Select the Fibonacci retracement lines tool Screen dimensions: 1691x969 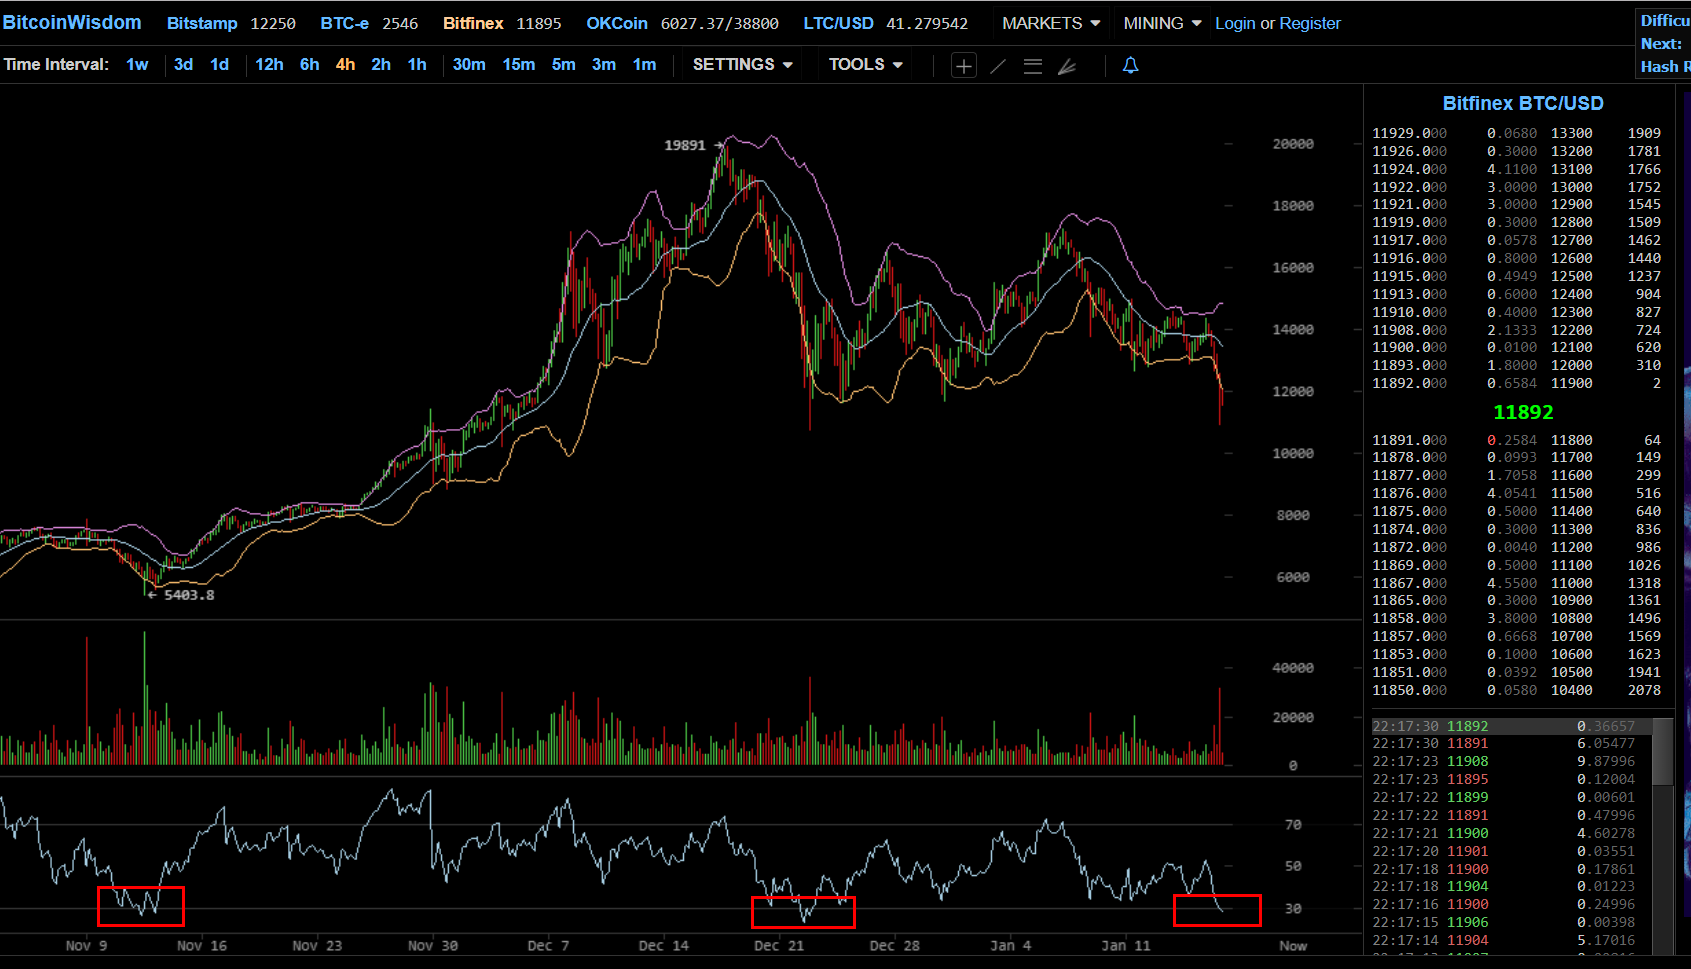pos(1033,66)
